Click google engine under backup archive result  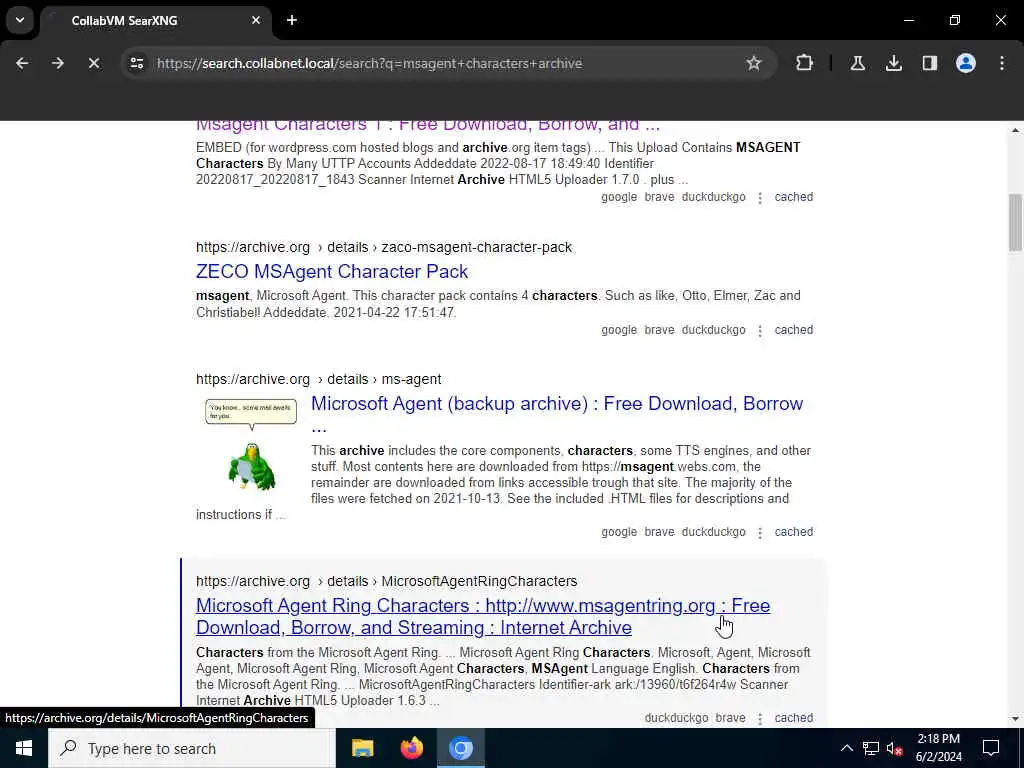coord(618,532)
